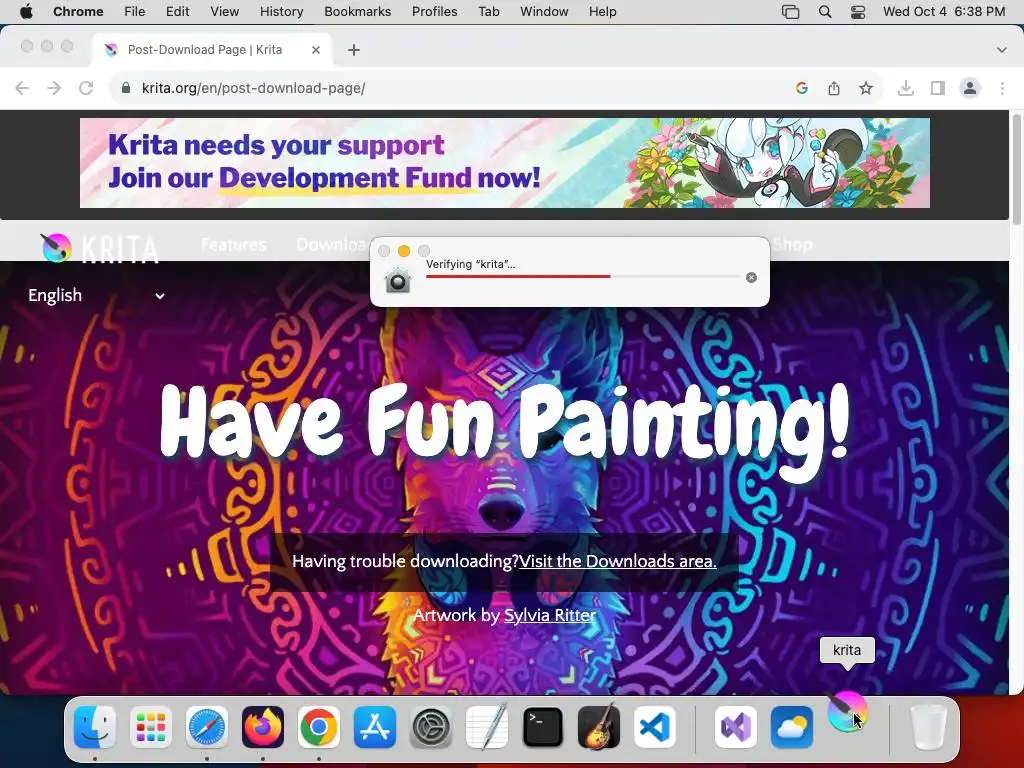This screenshot has width=1024, height=768.
Task: Open the Sylvia Ritter artist link
Action: click(x=550, y=615)
